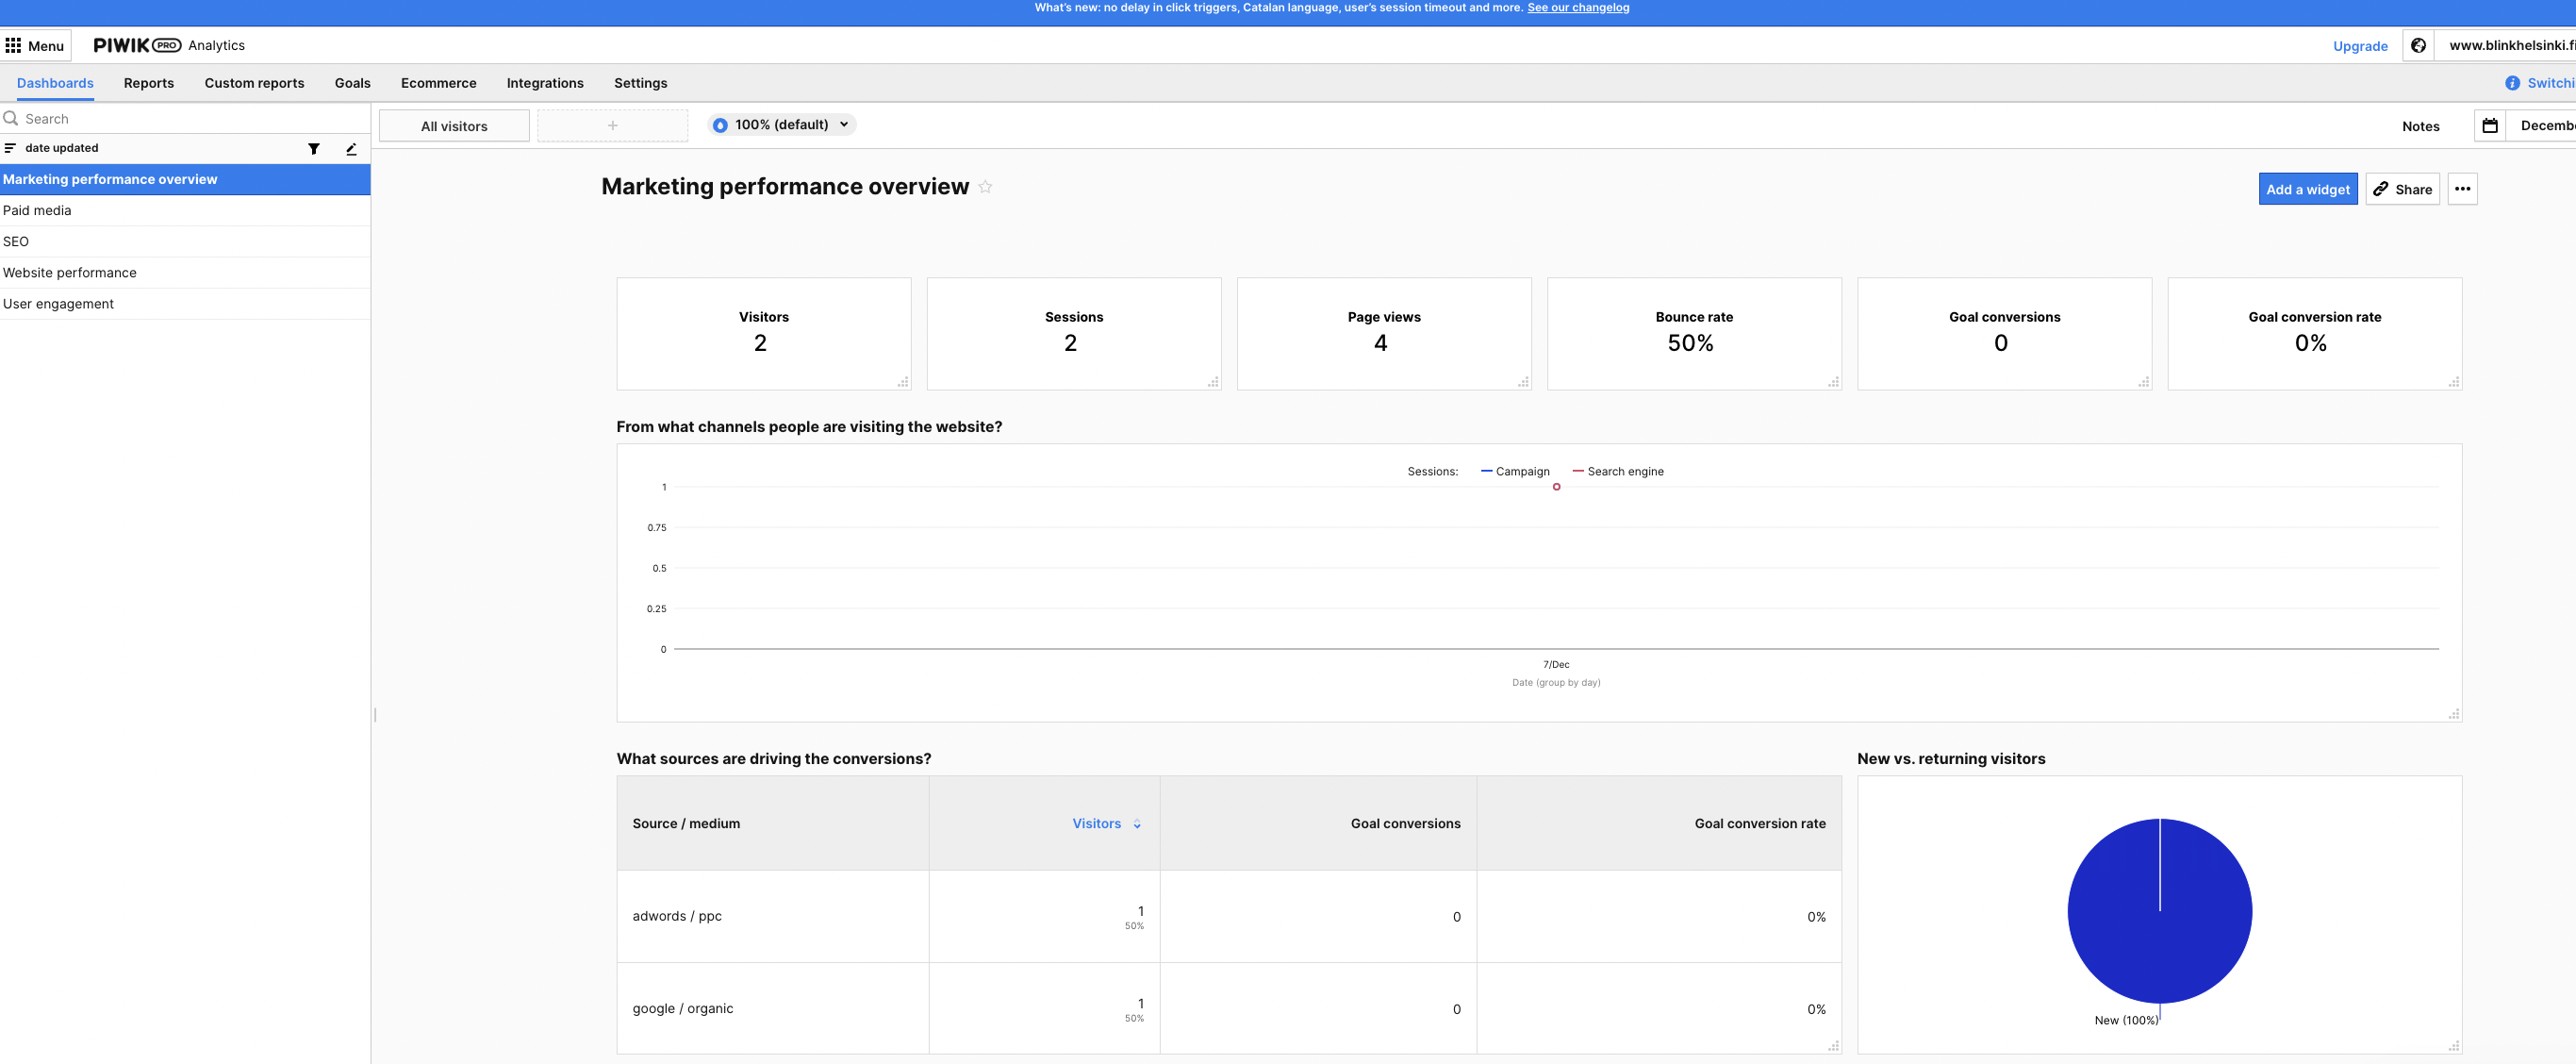Click the Menu button
Image resolution: width=2576 pixels, height=1064 pixels.
pos(36,45)
